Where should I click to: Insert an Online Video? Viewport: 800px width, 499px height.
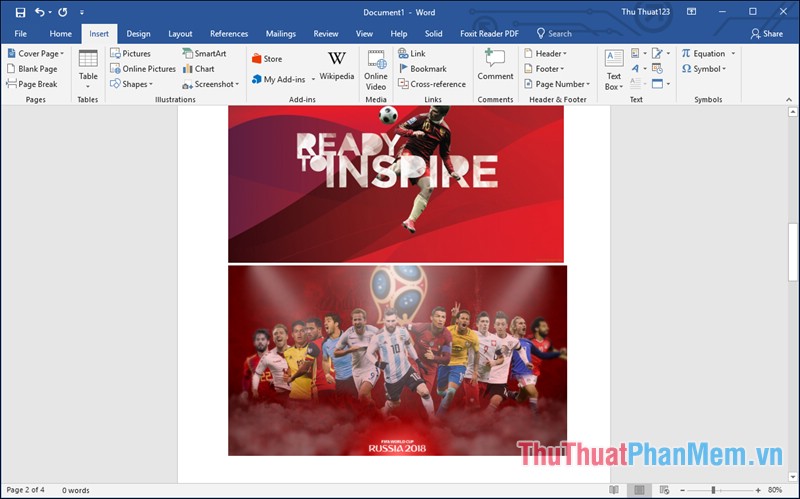[x=376, y=70]
